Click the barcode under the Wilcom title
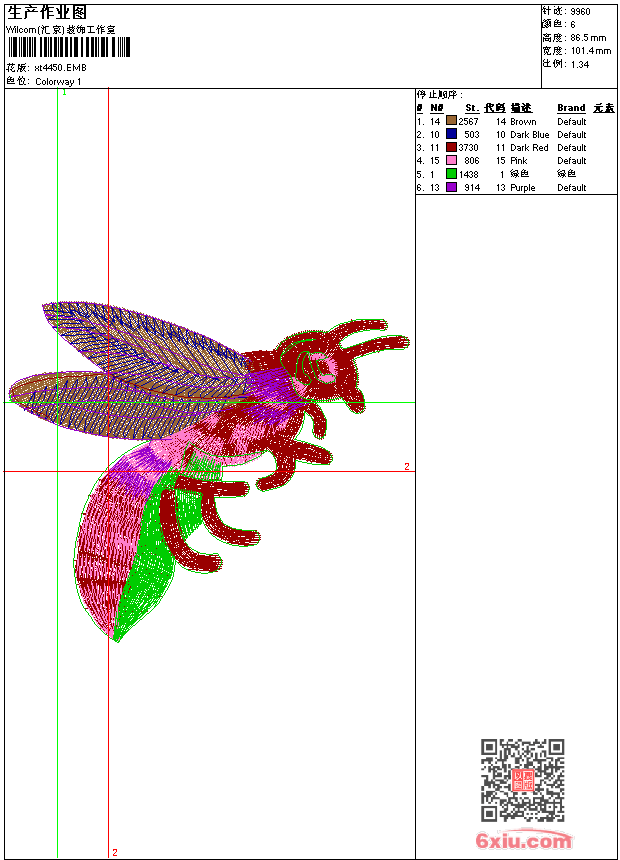Viewport: 620px width, 860px height. (x=69, y=47)
